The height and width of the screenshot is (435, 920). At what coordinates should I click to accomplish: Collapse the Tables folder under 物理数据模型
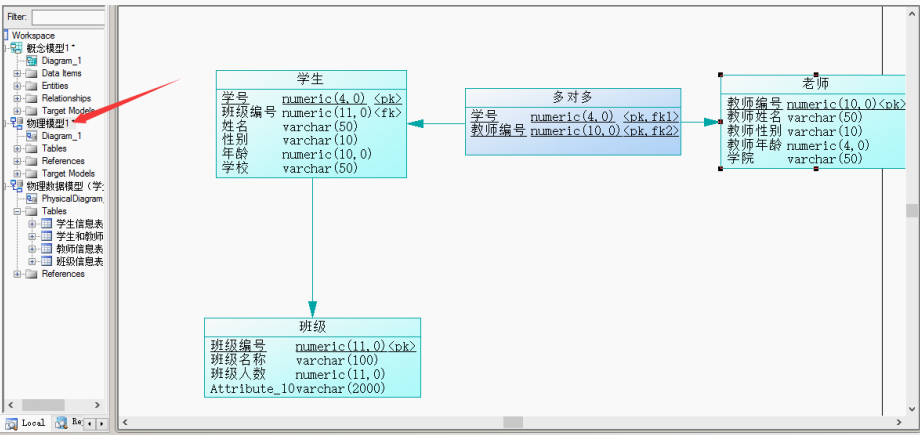pos(17,211)
